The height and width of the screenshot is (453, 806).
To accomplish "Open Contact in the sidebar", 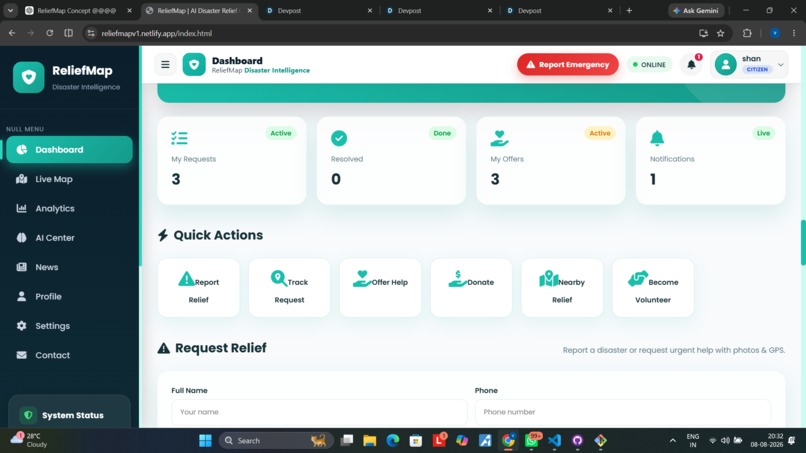I will tap(69, 355).
